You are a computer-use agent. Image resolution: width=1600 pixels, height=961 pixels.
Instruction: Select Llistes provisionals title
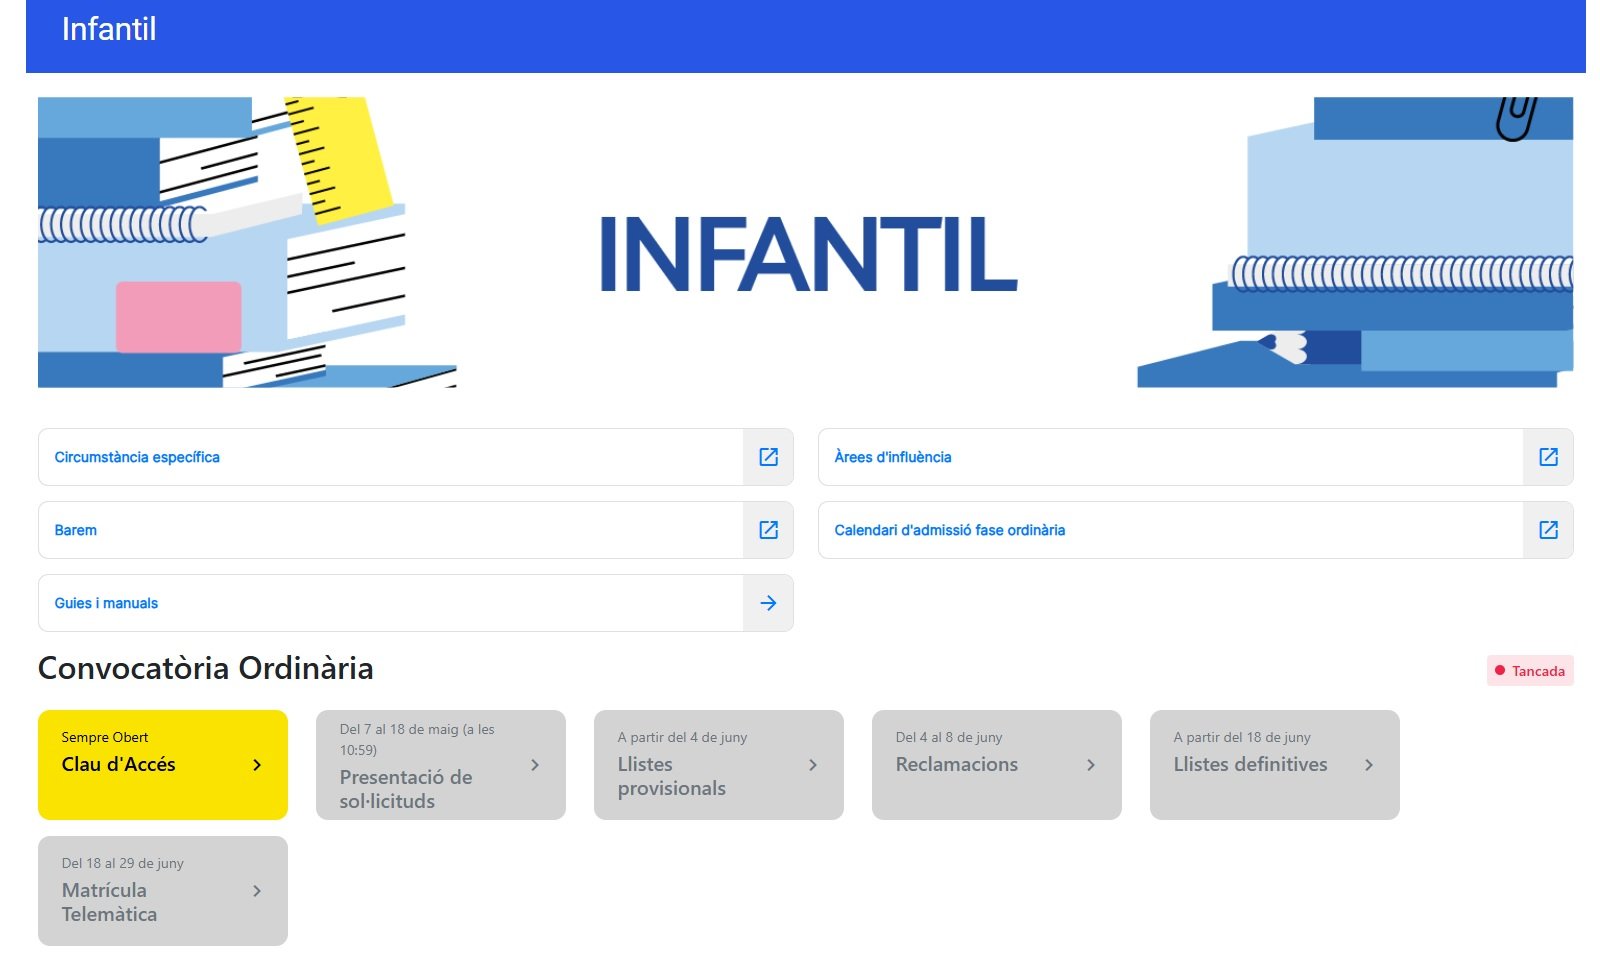(671, 776)
